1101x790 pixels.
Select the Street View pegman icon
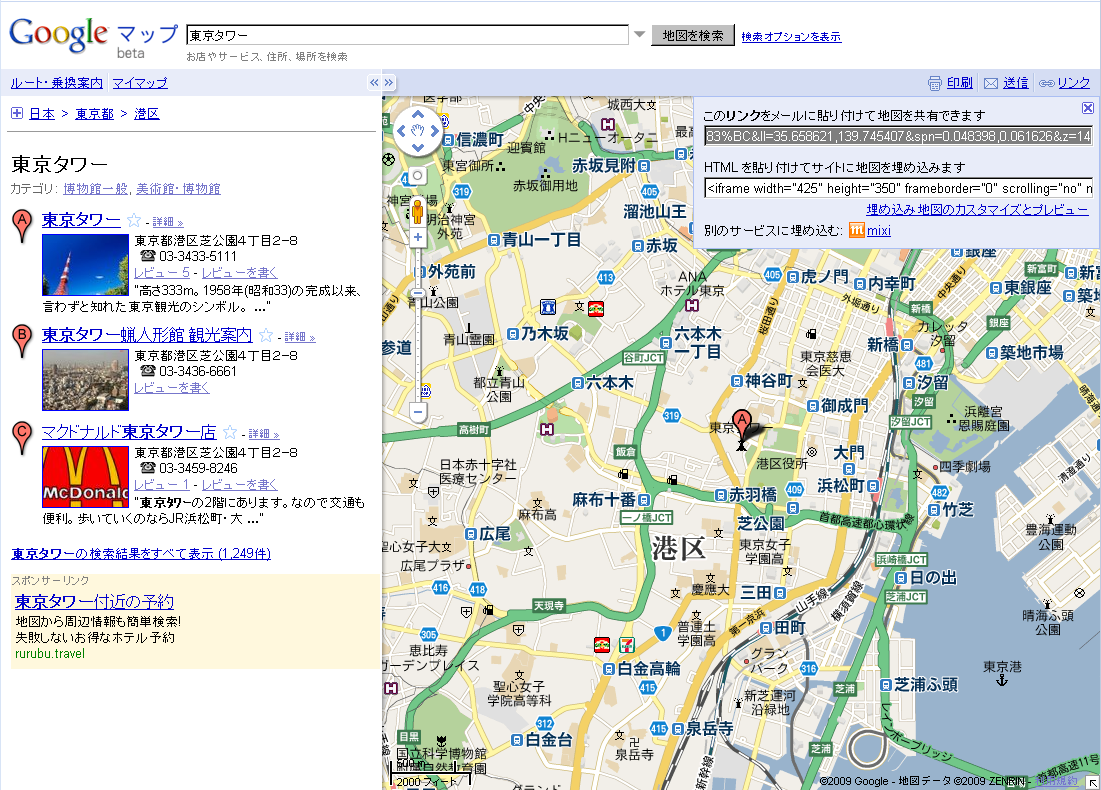tap(417, 210)
